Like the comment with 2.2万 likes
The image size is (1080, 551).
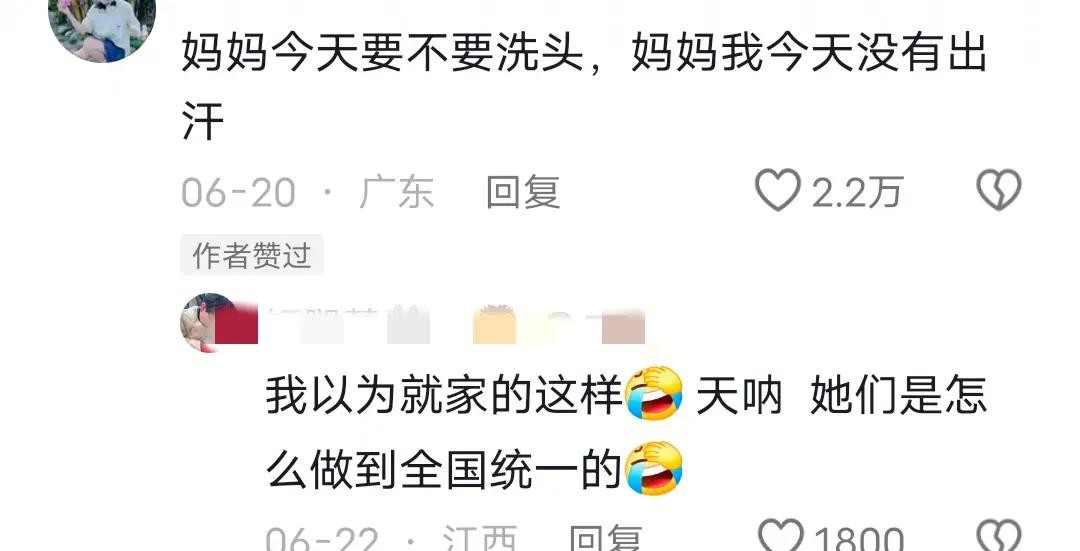coord(778,190)
